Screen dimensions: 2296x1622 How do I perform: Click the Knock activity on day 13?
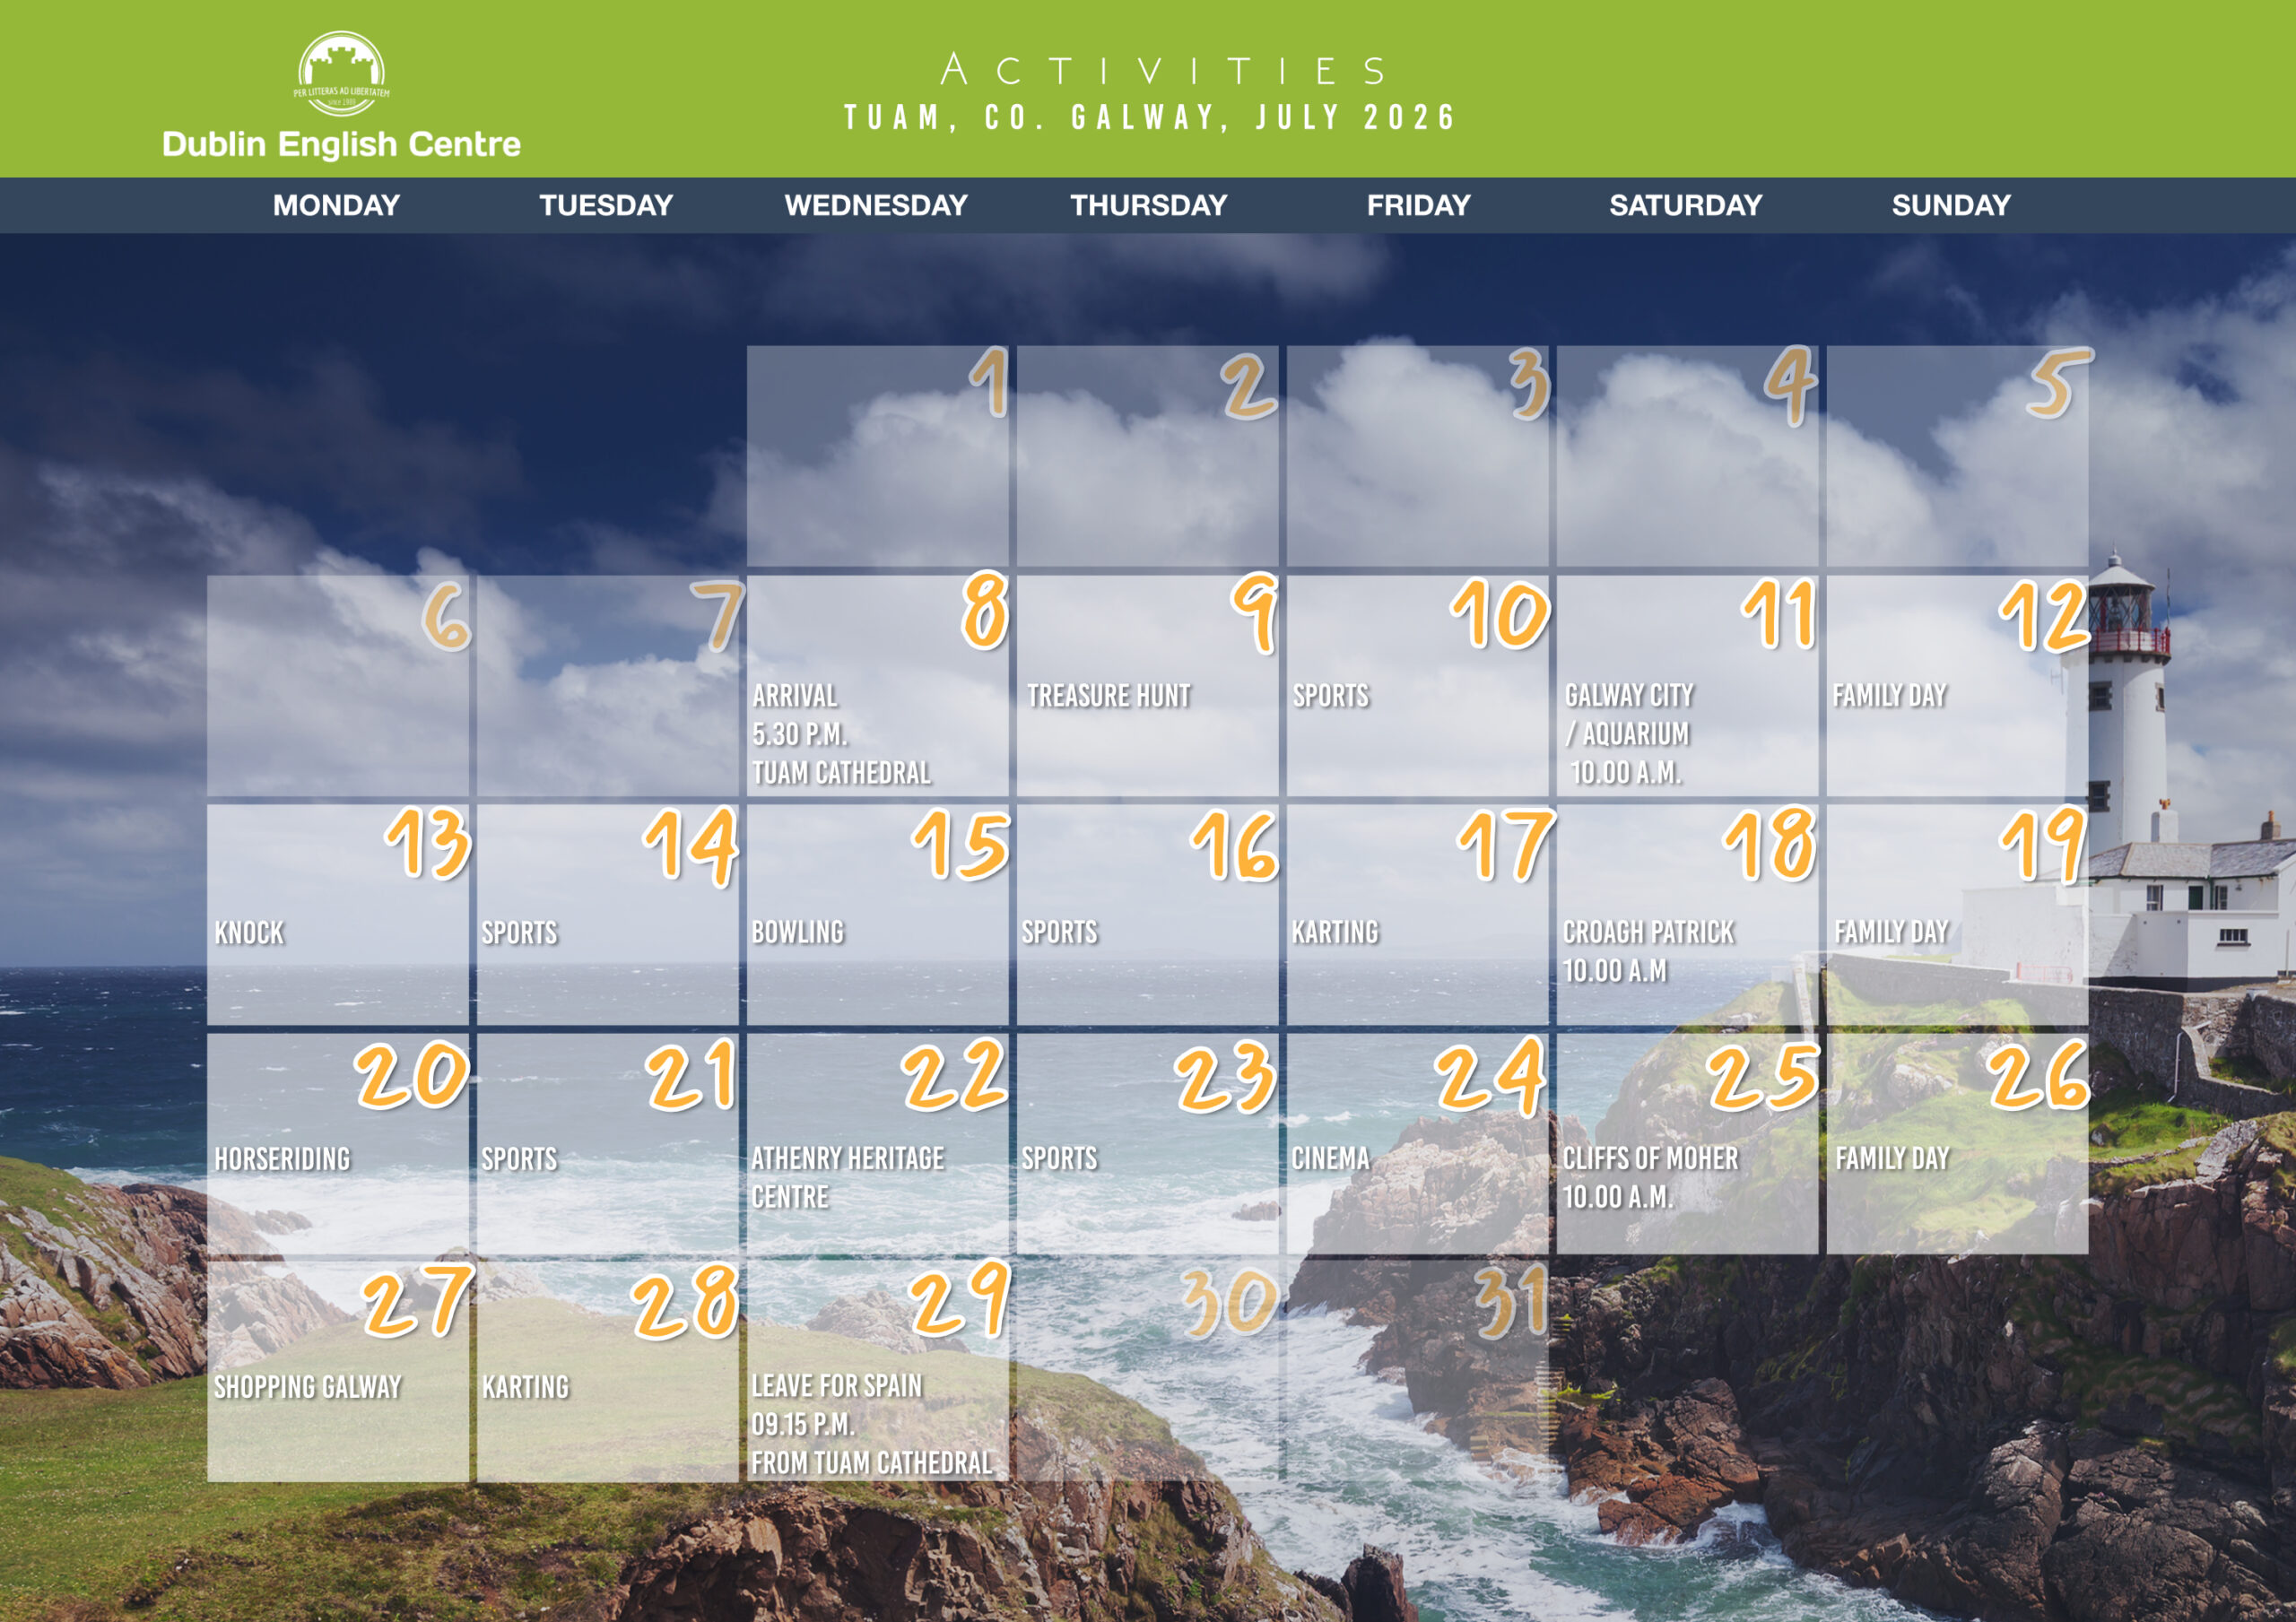[249, 932]
